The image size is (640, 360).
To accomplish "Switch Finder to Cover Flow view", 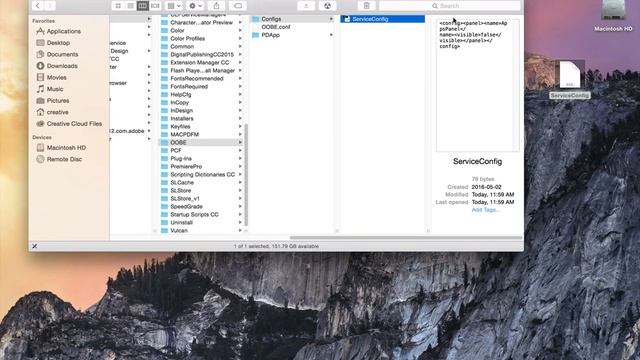I will point(155,6).
